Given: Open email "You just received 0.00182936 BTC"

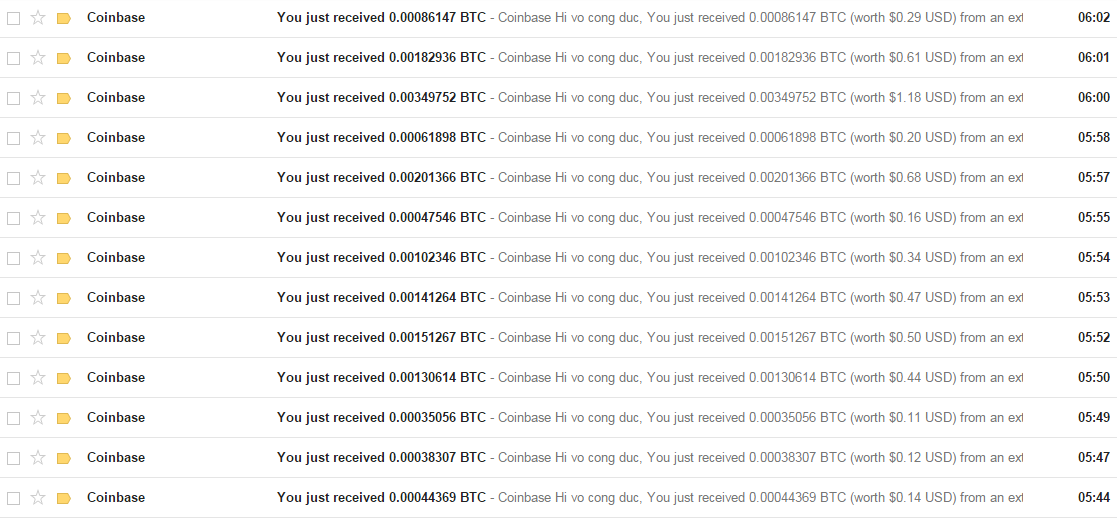Looking at the screenshot, I should coord(381,57).
